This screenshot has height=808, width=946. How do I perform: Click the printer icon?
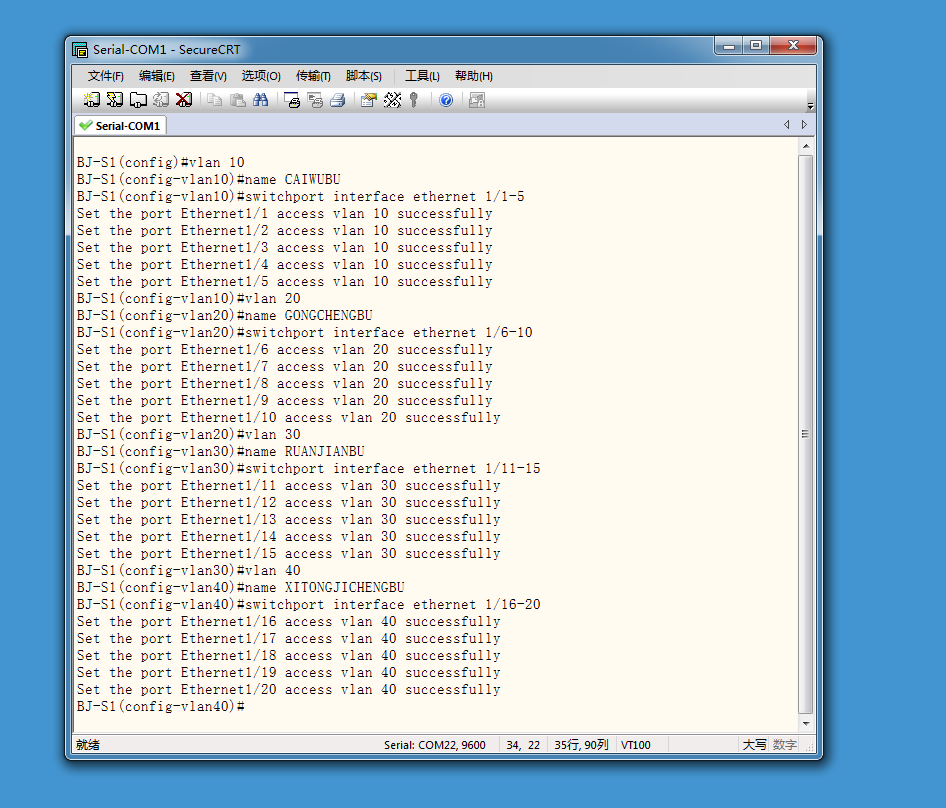[338, 100]
